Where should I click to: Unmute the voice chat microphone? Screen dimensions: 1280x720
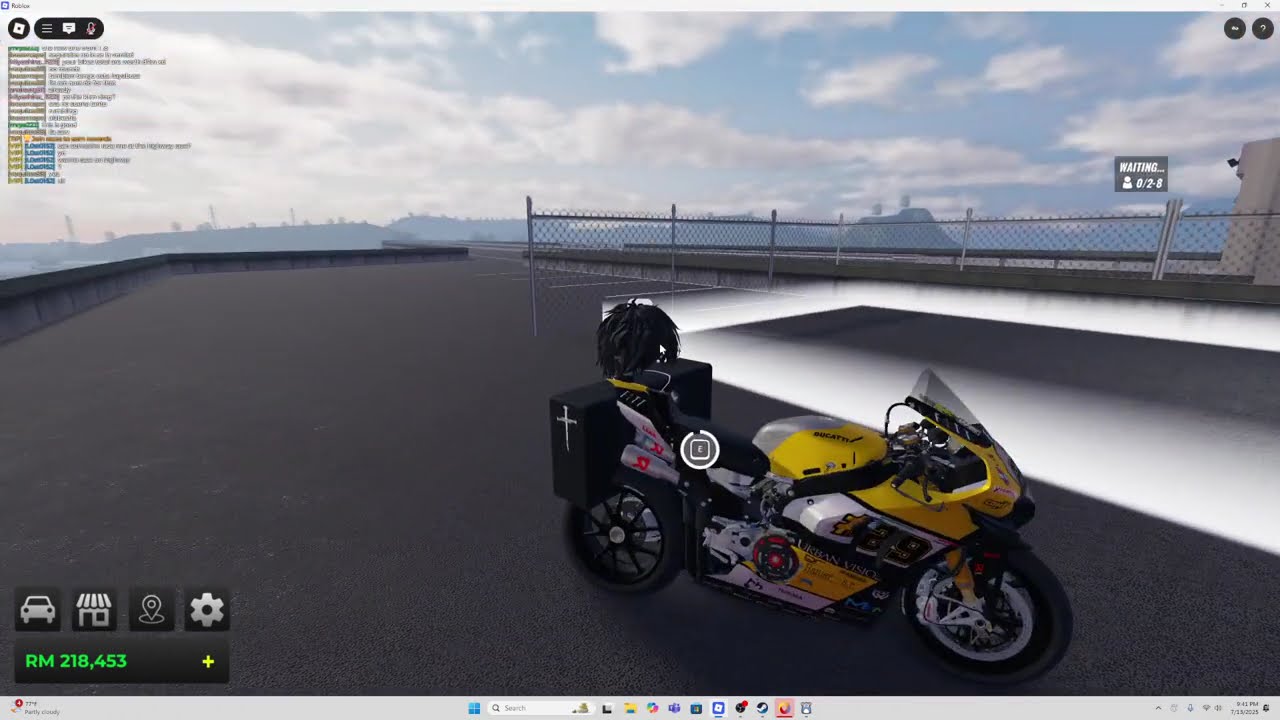point(91,29)
